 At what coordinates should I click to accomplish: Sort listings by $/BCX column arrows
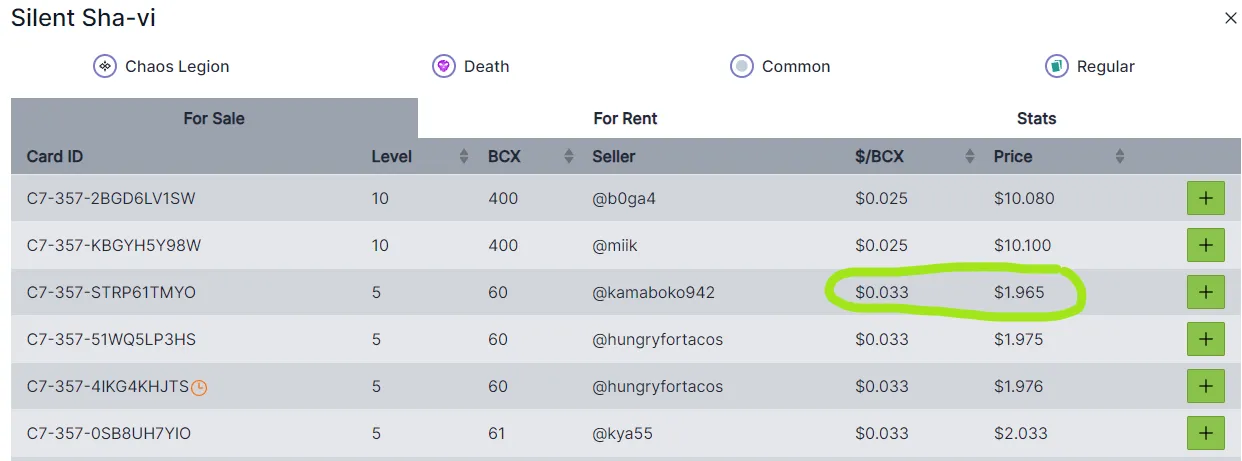pos(970,156)
